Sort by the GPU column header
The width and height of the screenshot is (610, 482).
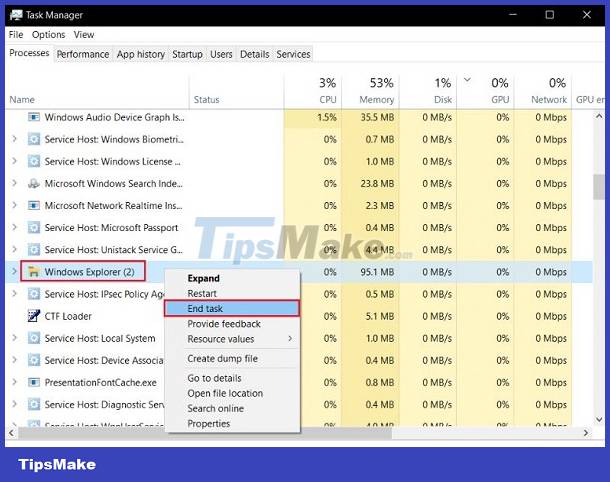[486, 92]
